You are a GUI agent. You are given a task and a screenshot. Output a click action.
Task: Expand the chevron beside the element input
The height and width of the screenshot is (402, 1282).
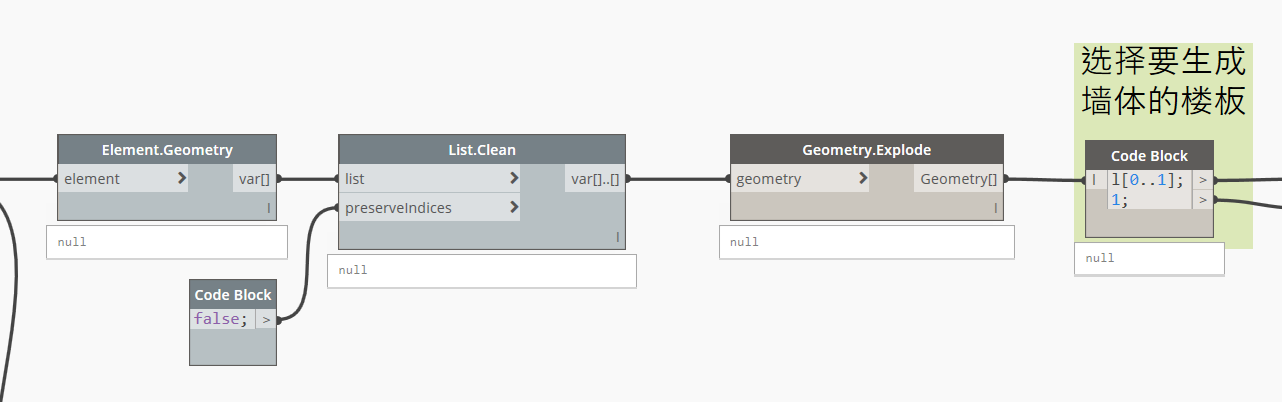click(x=181, y=179)
